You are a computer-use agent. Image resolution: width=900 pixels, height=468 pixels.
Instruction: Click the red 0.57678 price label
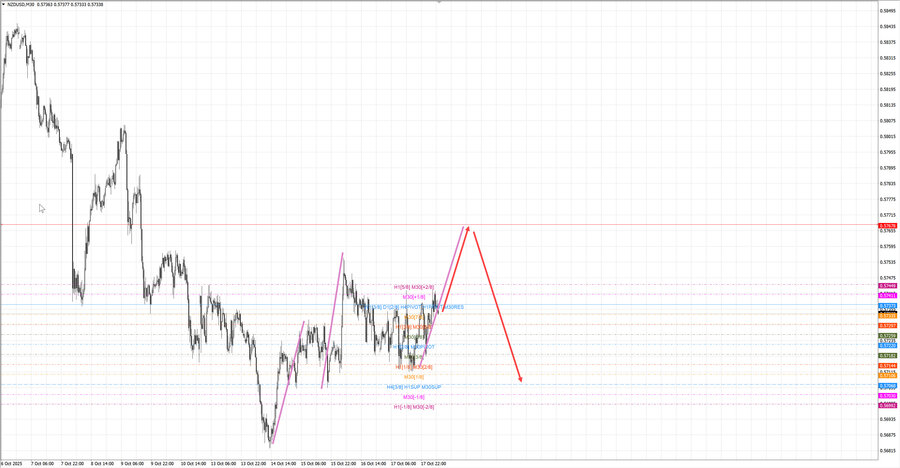click(887, 226)
